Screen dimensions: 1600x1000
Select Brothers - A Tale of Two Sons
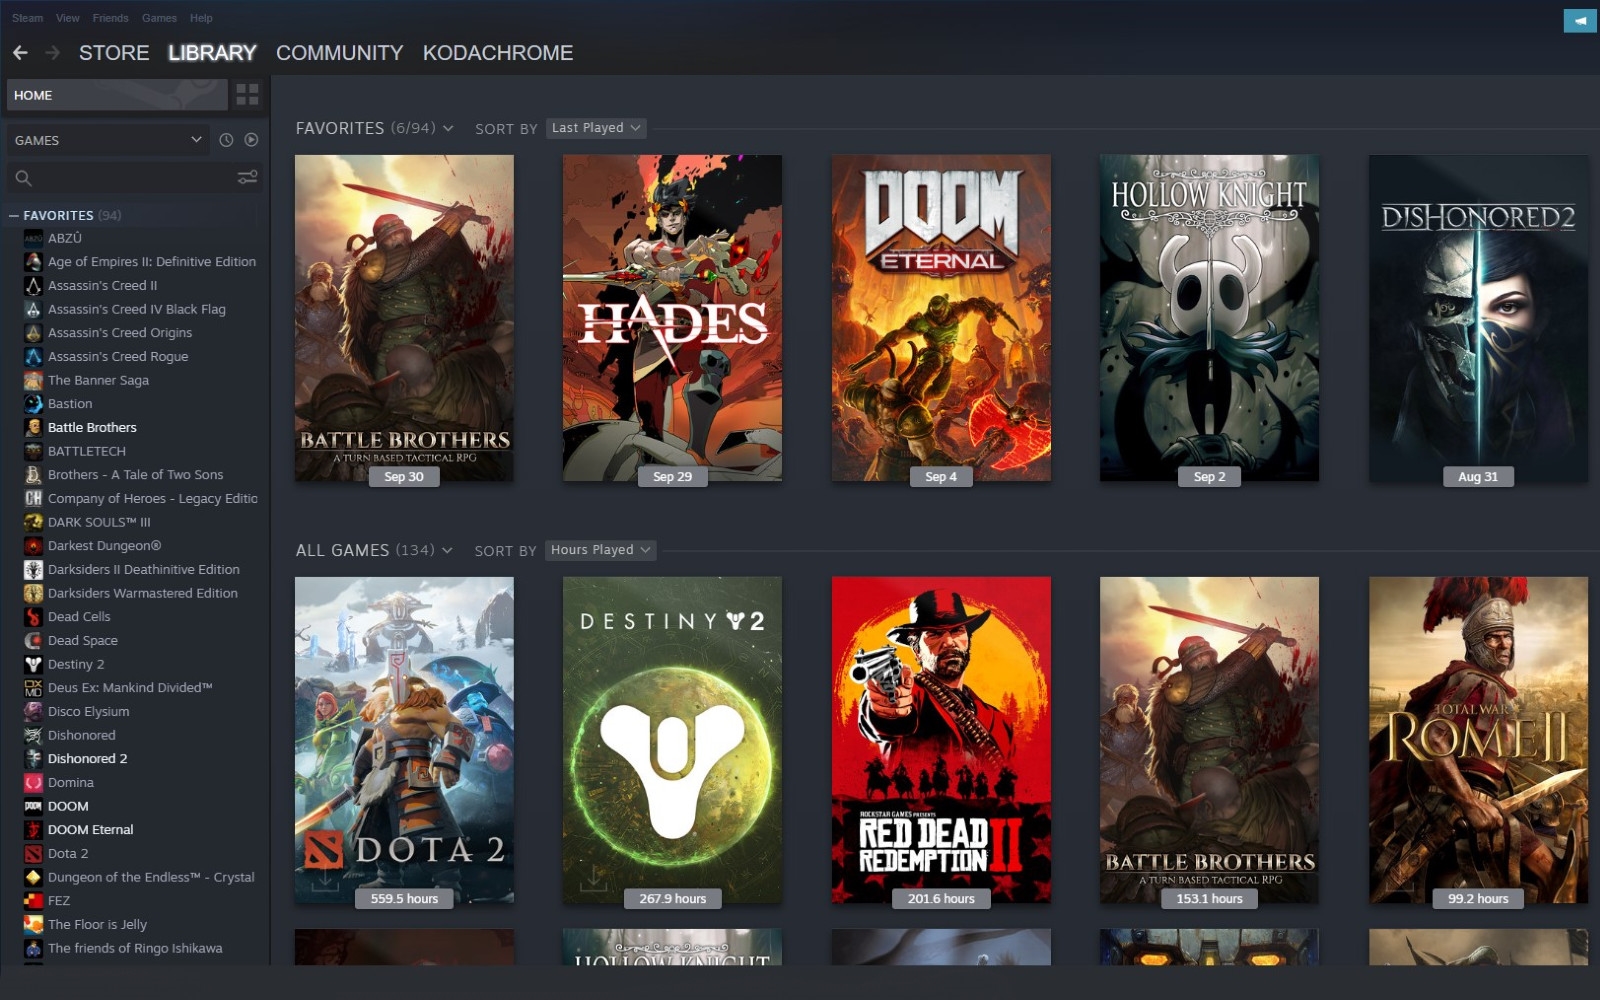click(x=135, y=475)
